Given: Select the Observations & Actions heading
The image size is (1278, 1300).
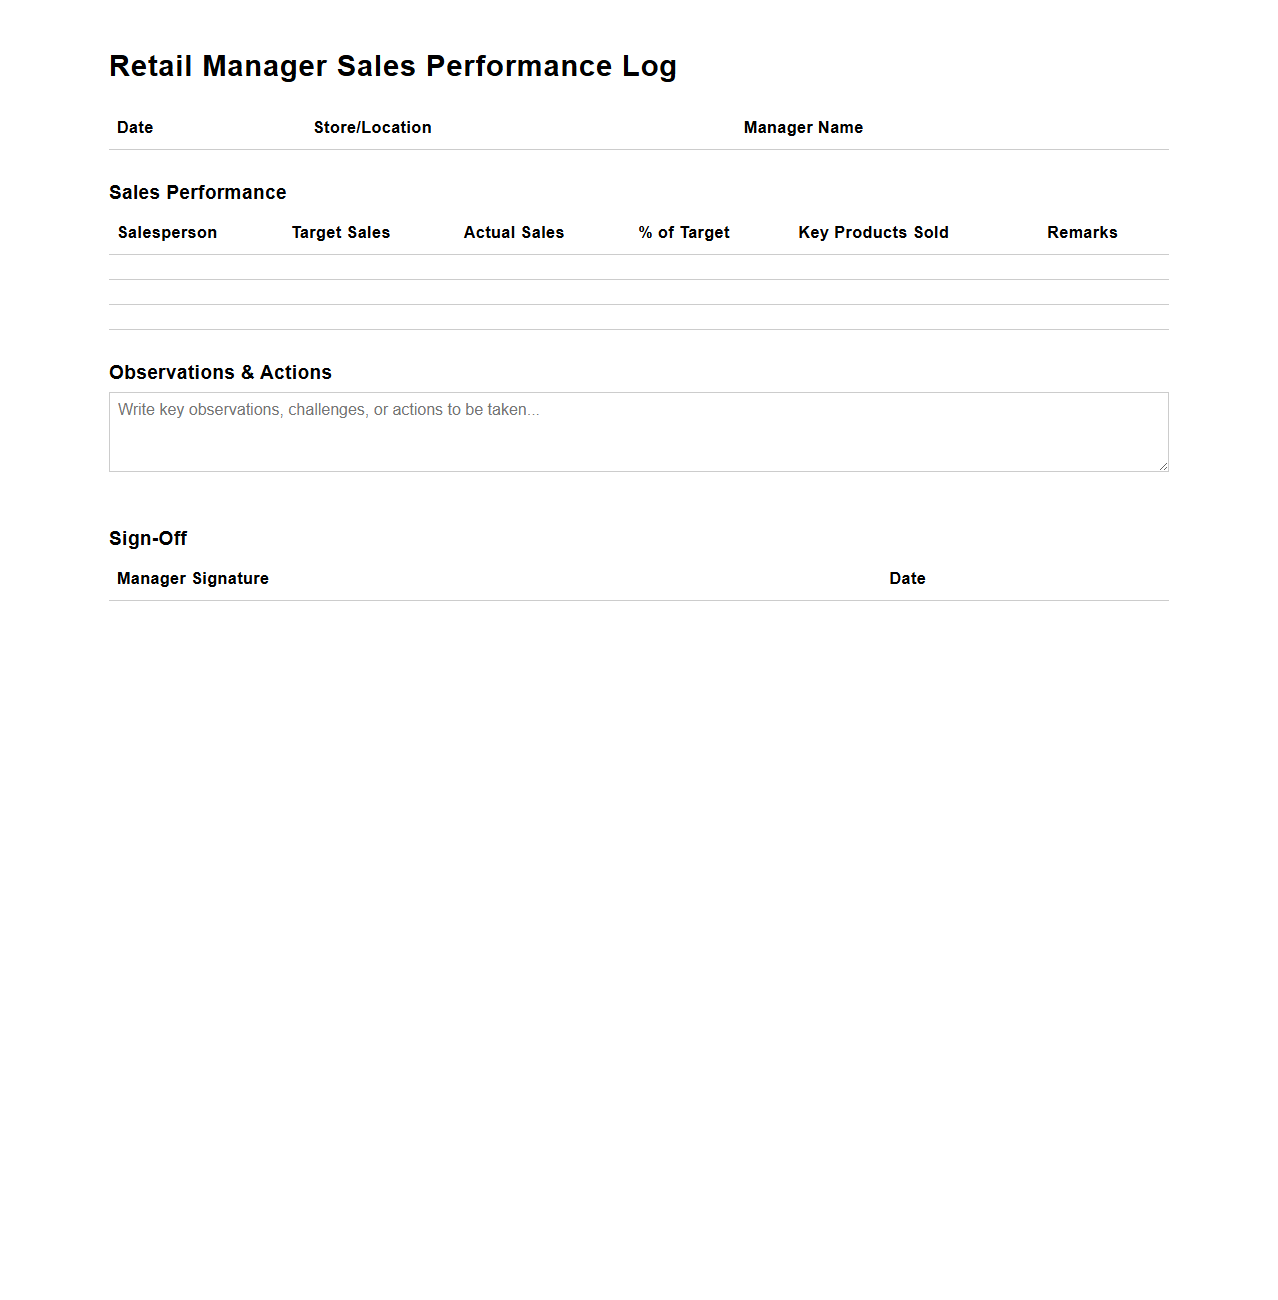Looking at the screenshot, I should coord(220,372).
